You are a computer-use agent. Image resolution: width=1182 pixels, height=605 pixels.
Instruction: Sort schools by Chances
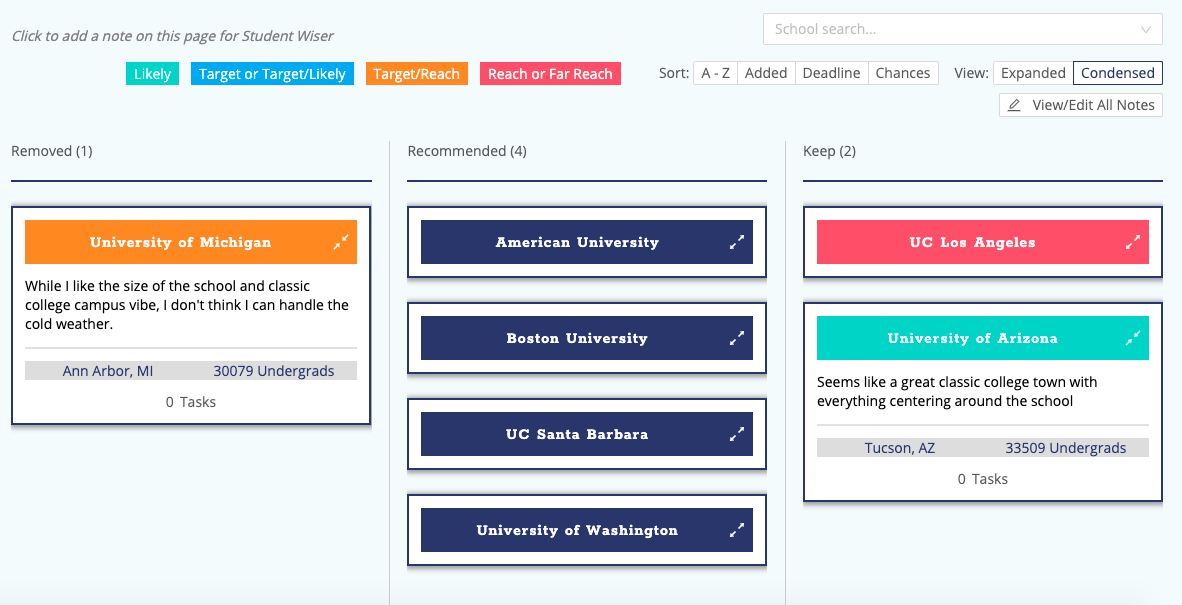[903, 73]
